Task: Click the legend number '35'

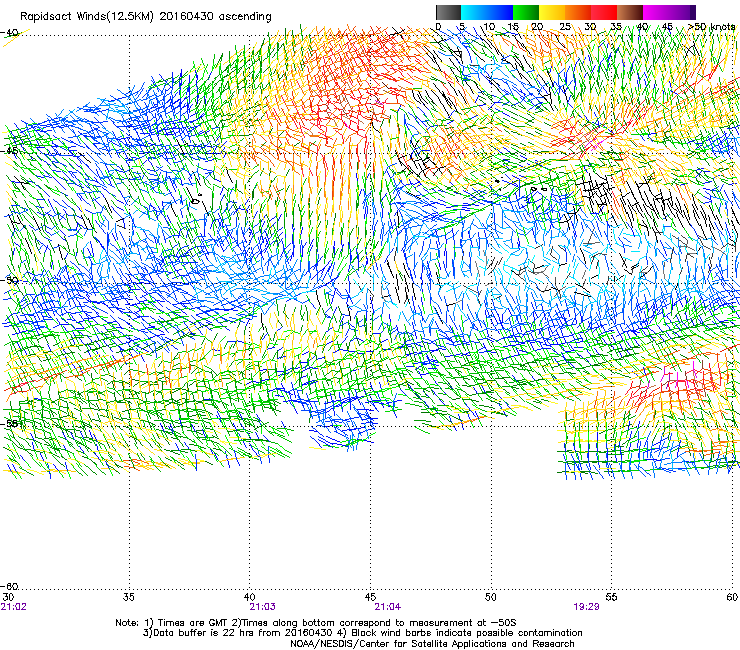Action: (x=616, y=27)
